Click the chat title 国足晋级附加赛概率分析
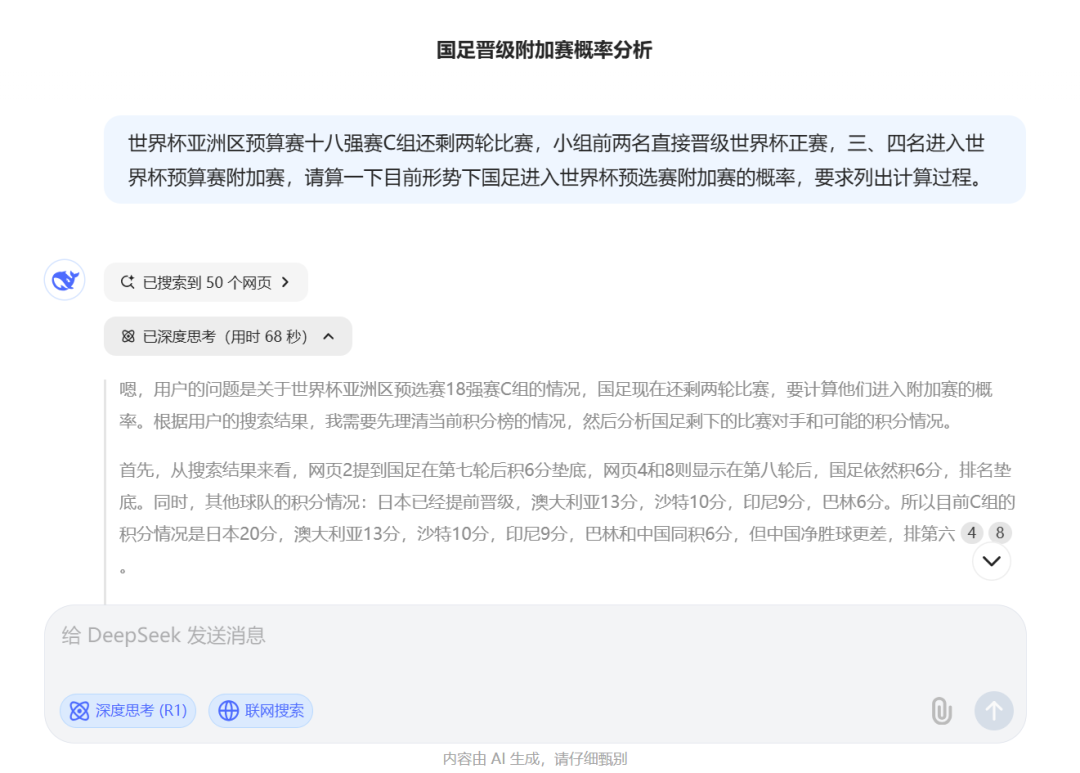The width and height of the screenshot is (1080, 773). [x=544, y=50]
